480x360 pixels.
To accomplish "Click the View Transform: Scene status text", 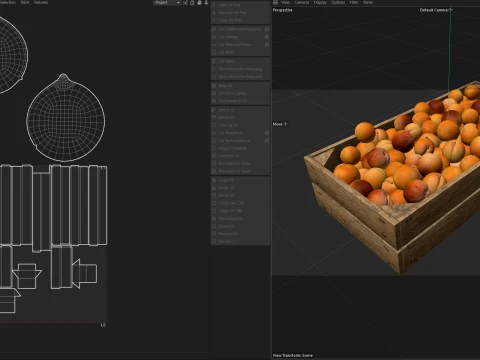I will (293, 355).
